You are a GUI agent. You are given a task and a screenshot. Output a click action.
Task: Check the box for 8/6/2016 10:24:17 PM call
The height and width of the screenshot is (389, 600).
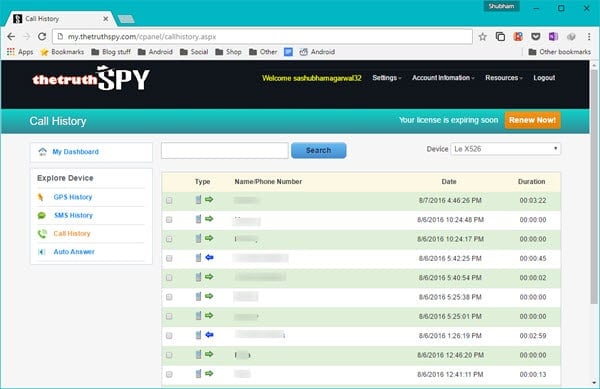(x=169, y=239)
